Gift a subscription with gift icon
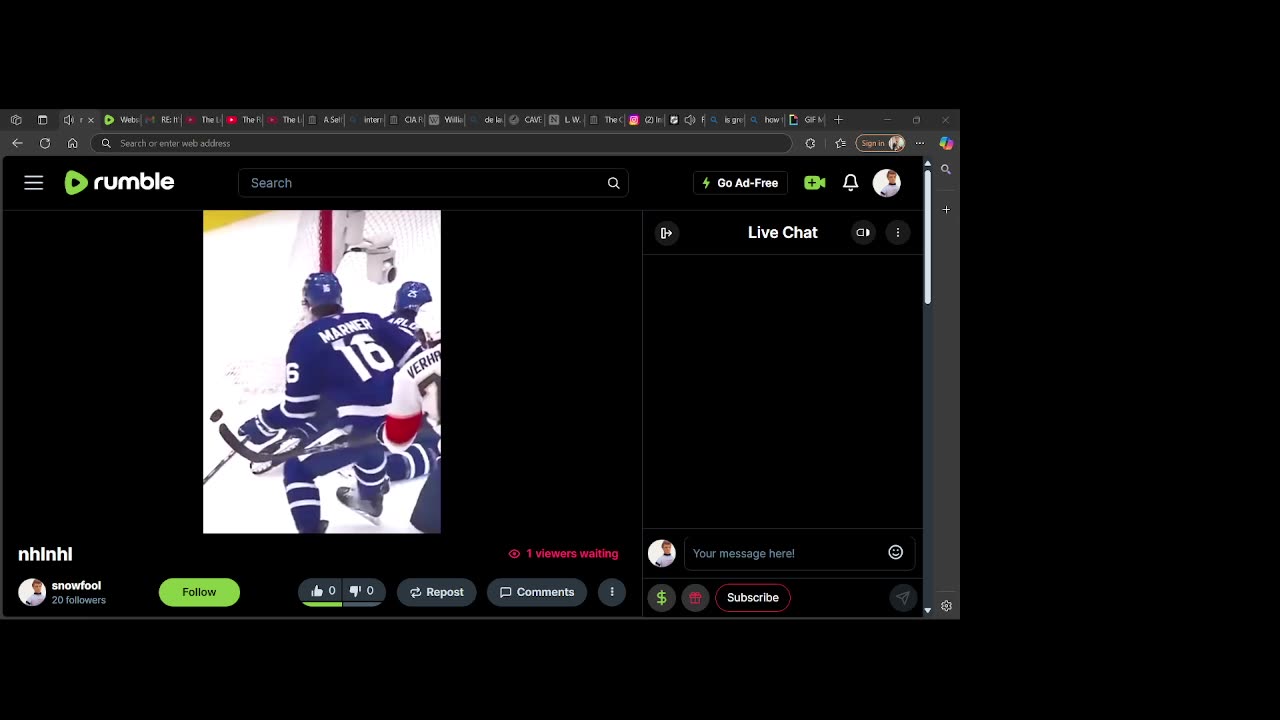Viewport: 1280px width, 720px height. [695, 598]
